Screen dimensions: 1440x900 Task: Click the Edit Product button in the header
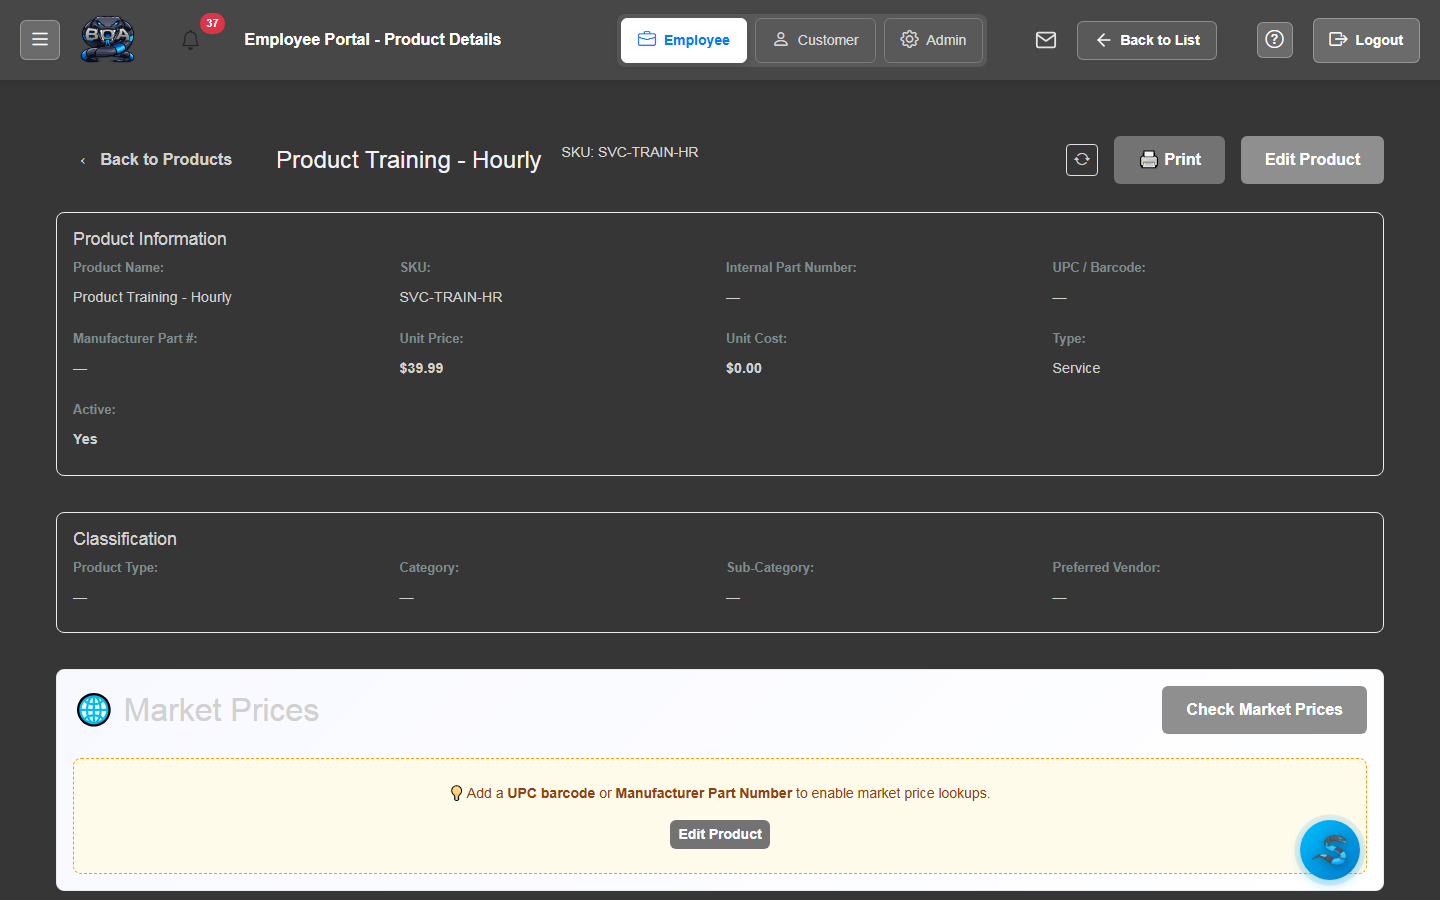tap(1311, 159)
